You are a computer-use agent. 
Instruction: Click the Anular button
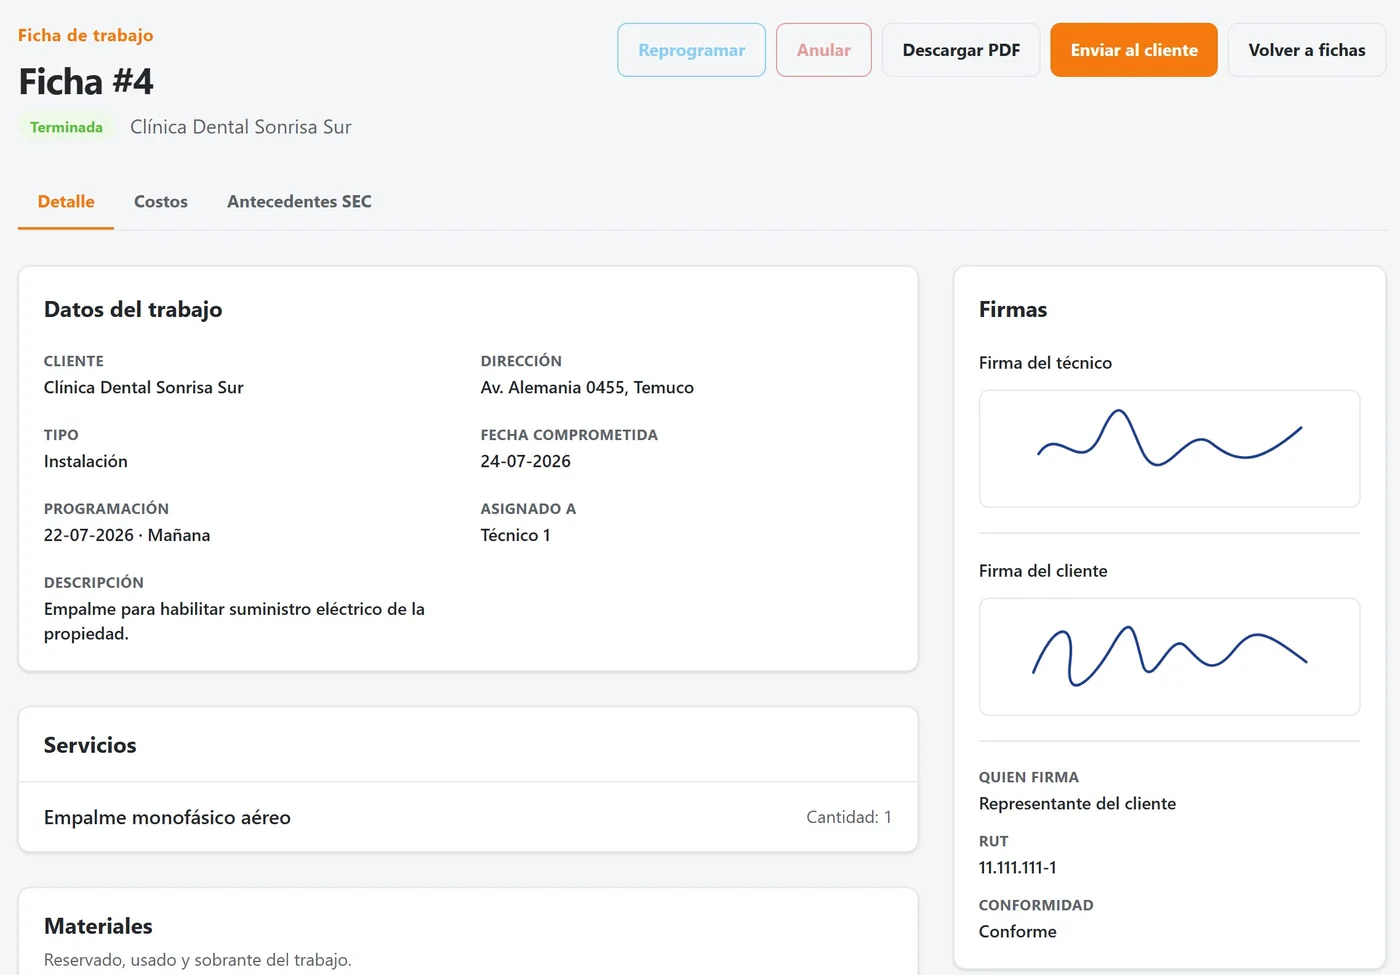(x=824, y=50)
